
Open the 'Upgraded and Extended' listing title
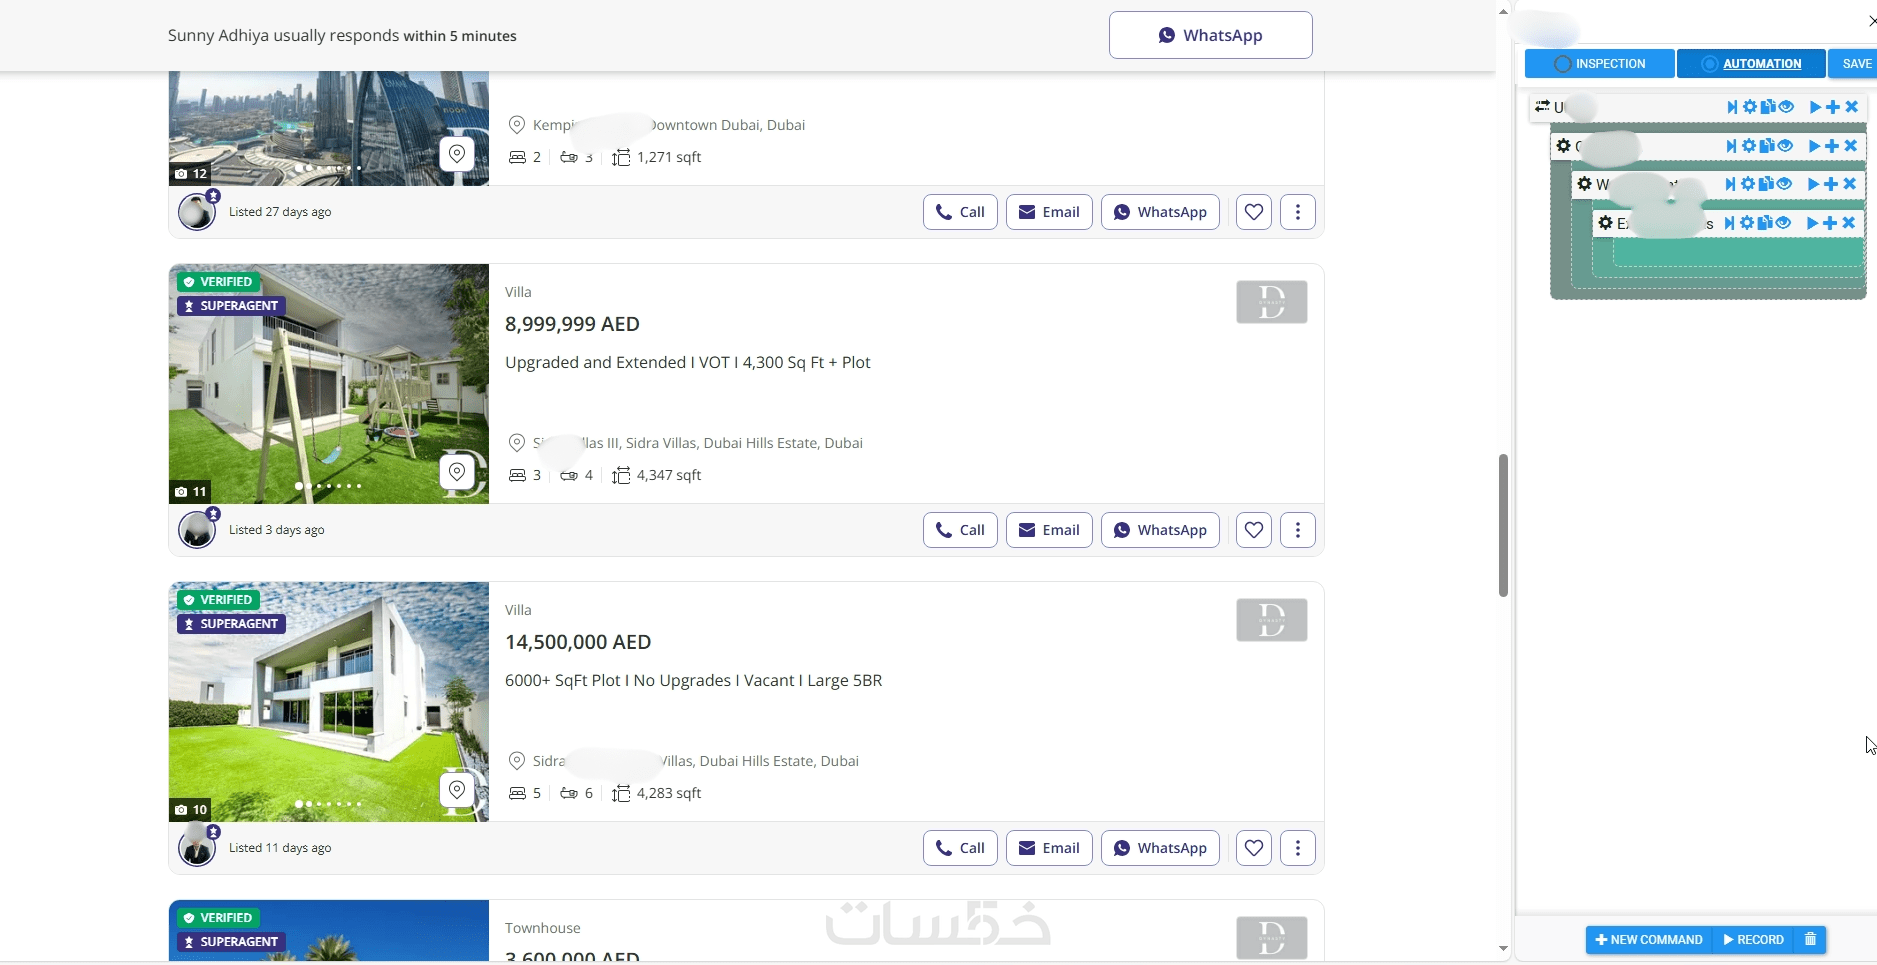pyautogui.click(x=688, y=362)
